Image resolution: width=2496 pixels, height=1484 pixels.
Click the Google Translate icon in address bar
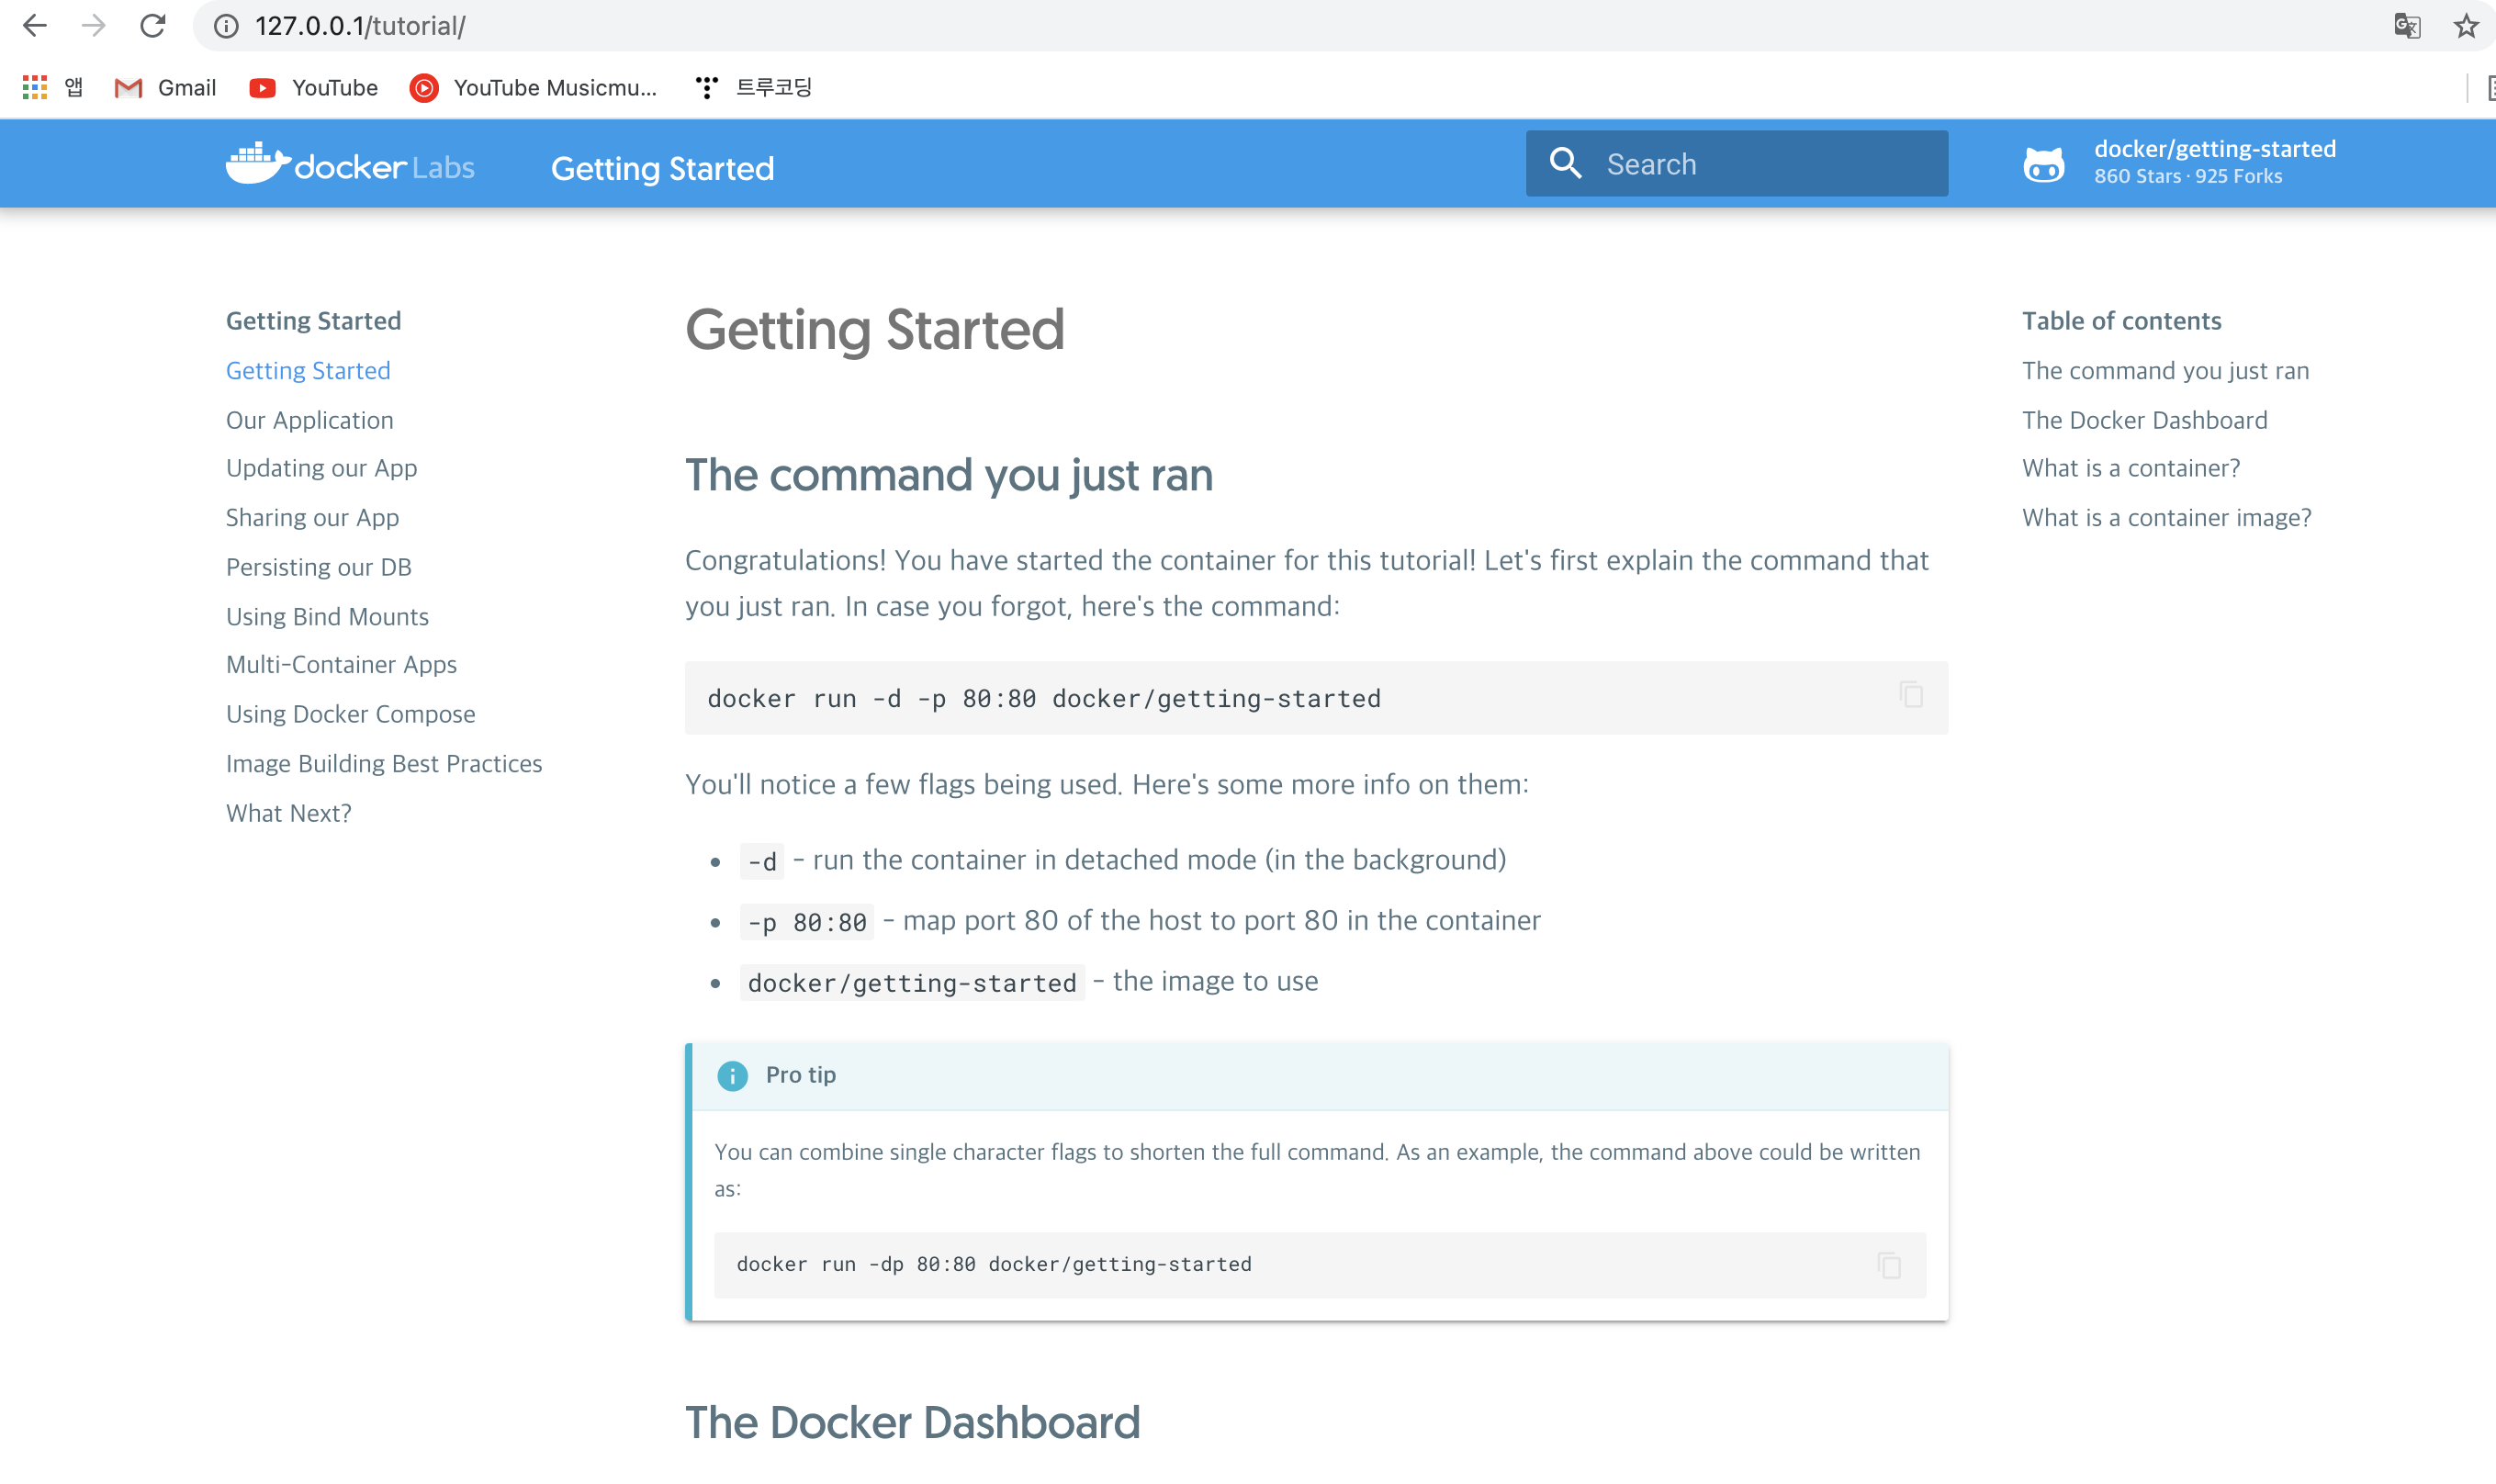(x=2407, y=26)
